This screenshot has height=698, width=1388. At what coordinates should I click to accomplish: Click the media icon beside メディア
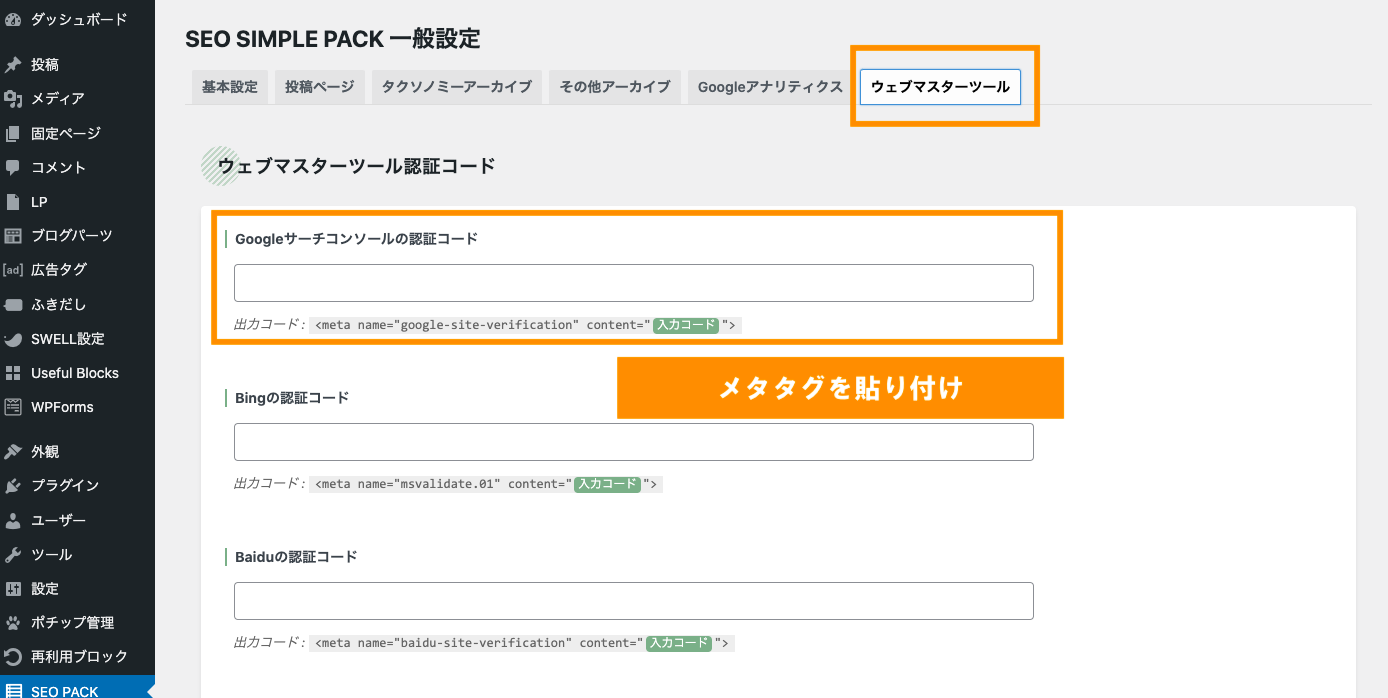pyautogui.click(x=13, y=99)
